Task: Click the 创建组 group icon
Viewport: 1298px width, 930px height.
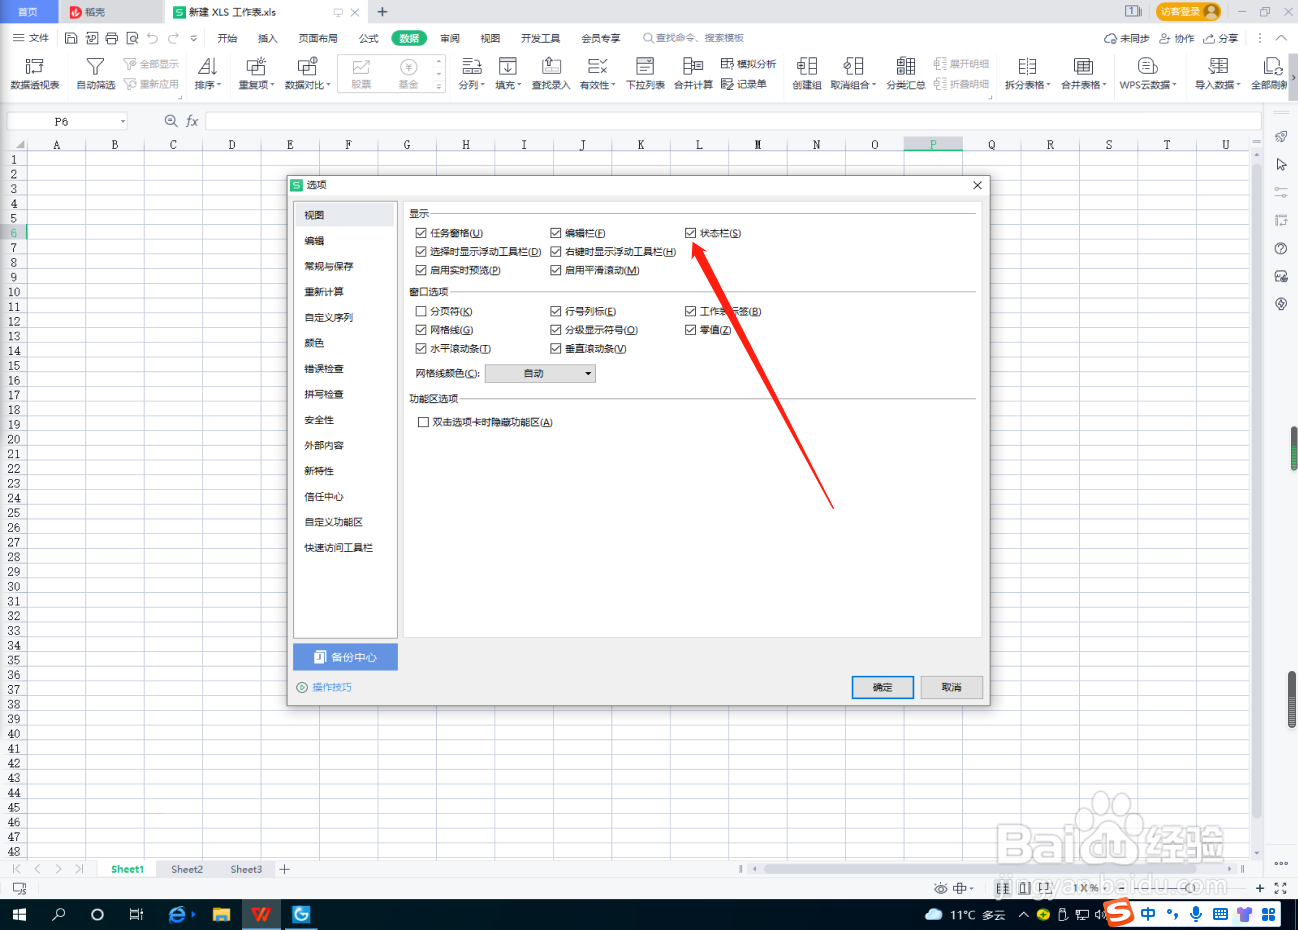Action: (807, 66)
